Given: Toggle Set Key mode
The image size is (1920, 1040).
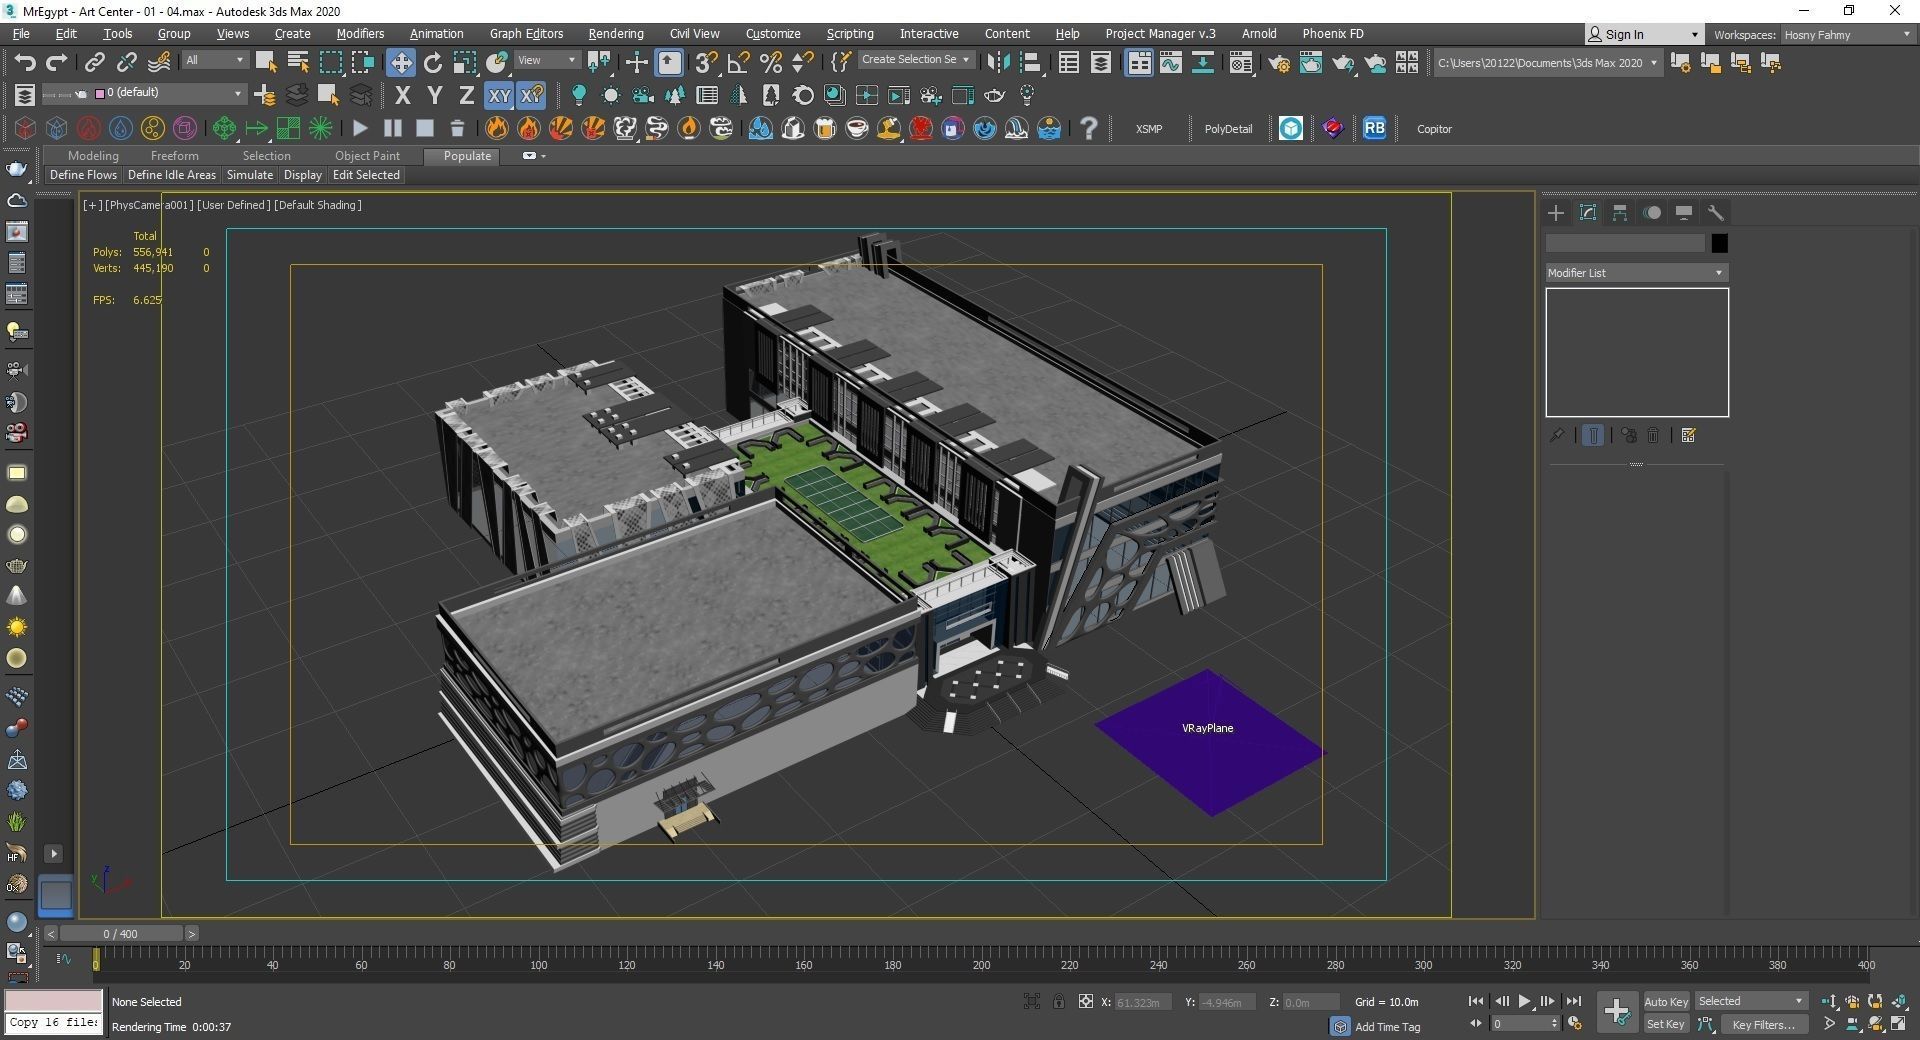Looking at the screenshot, I should click(1665, 1024).
